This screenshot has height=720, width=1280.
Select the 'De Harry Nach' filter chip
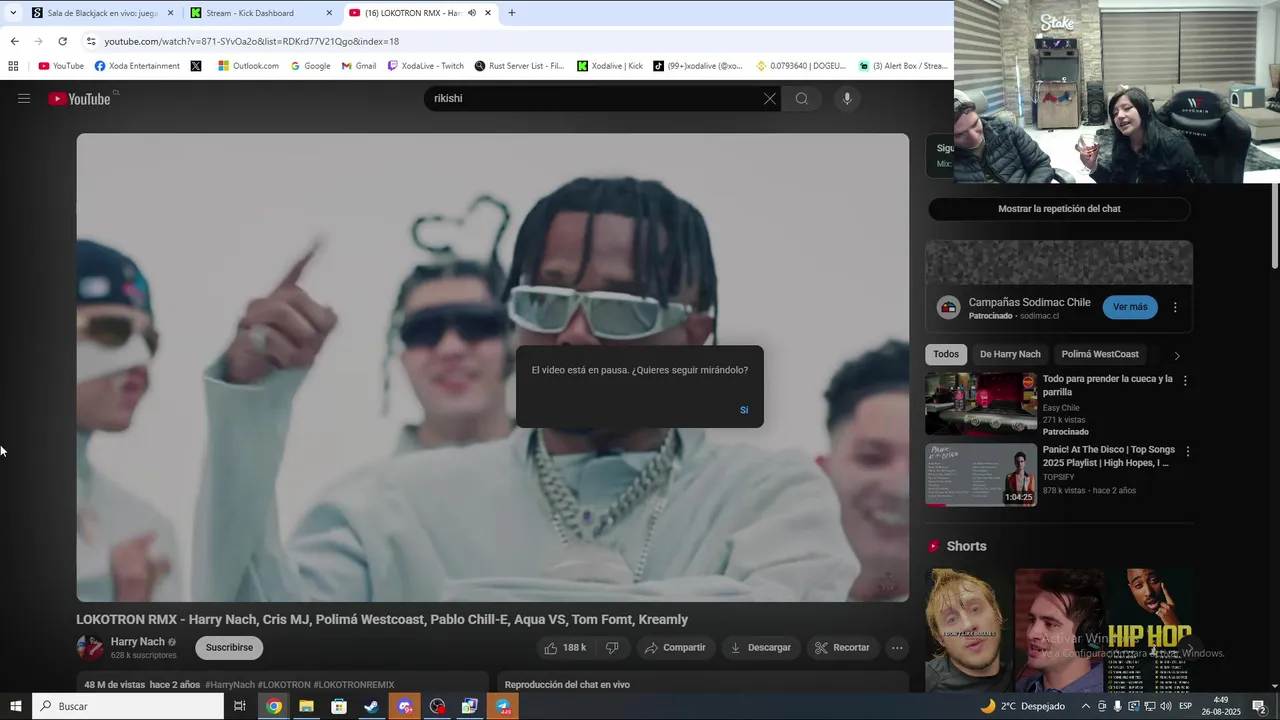pyautogui.click(x=1010, y=354)
